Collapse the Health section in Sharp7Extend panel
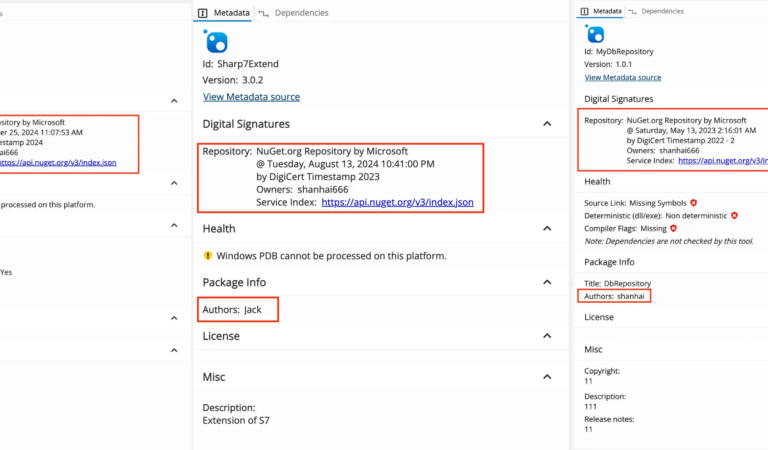Screen dimensions: 768x450 (x=547, y=229)
